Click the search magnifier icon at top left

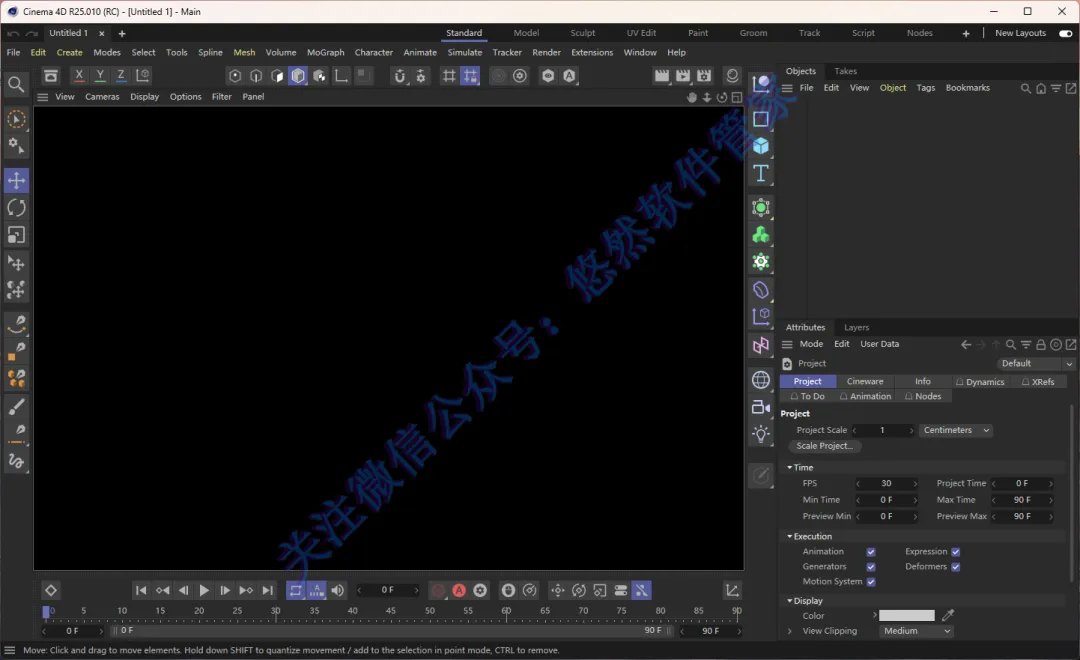pos(15,85)
